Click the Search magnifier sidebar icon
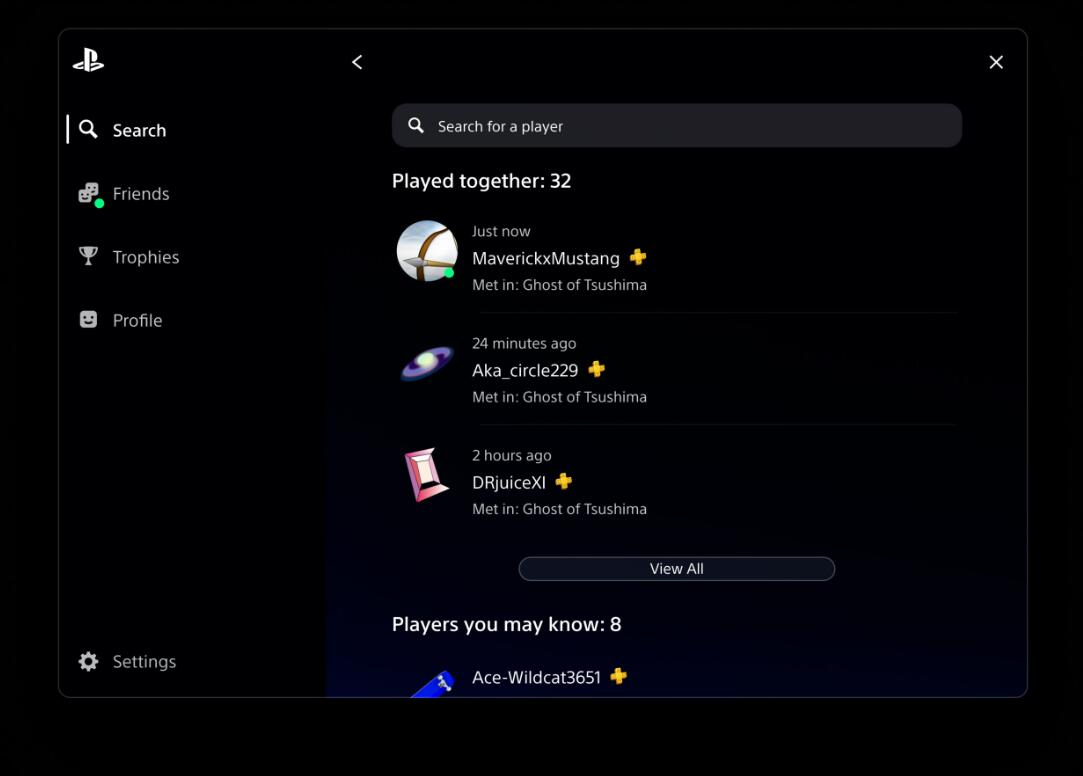The image size is (1083, 776). point(88,129)
